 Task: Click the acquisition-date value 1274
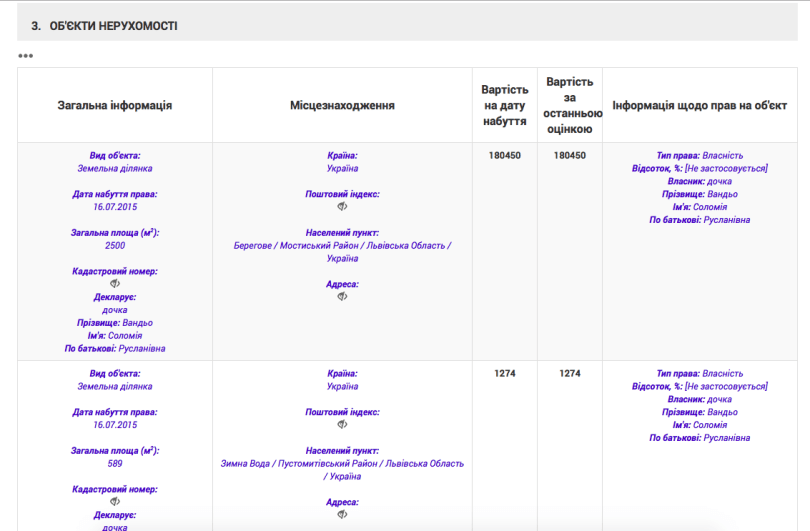(505, 373)
